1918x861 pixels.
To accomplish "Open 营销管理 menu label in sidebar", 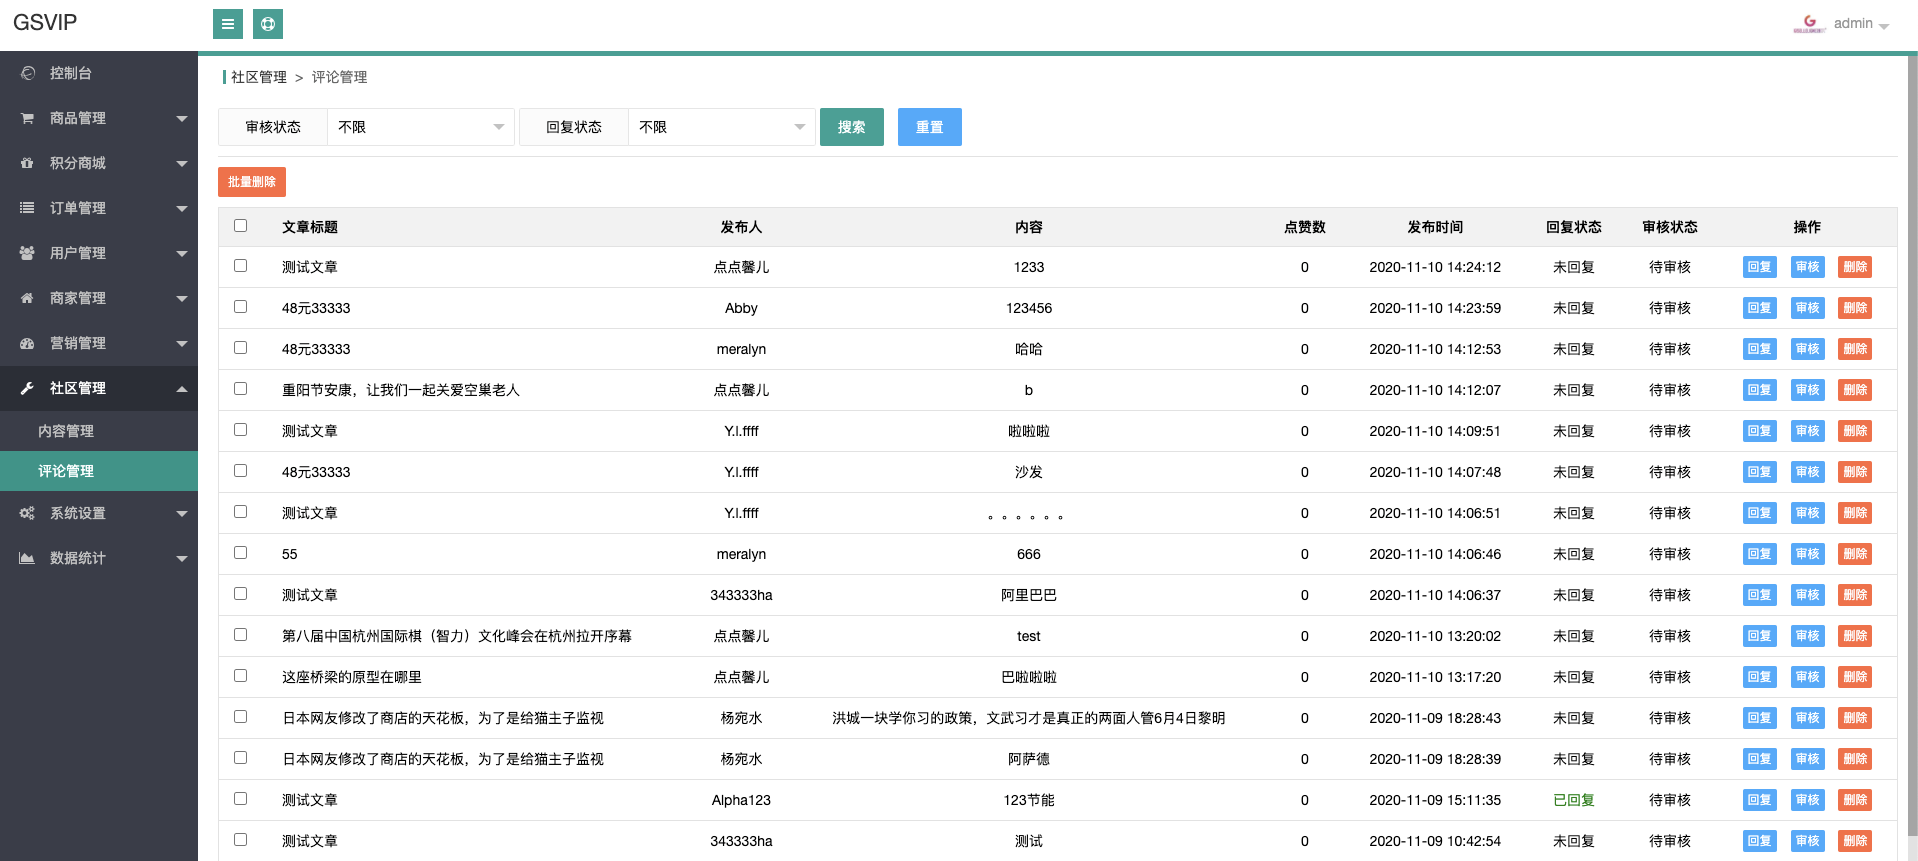I will click(x=78, y=343).
